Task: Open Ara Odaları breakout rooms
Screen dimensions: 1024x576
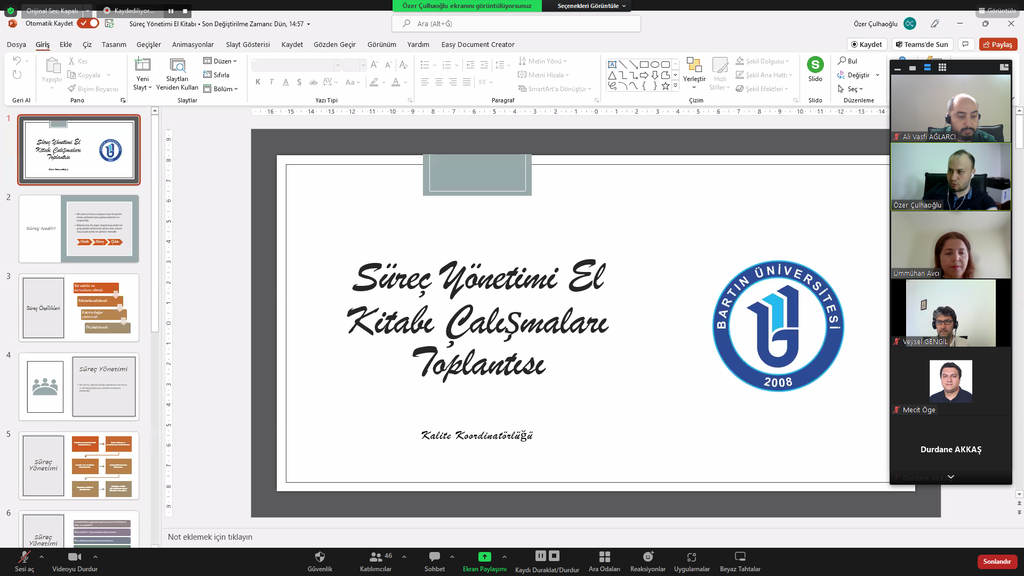Action: click(x=604, y=562)
